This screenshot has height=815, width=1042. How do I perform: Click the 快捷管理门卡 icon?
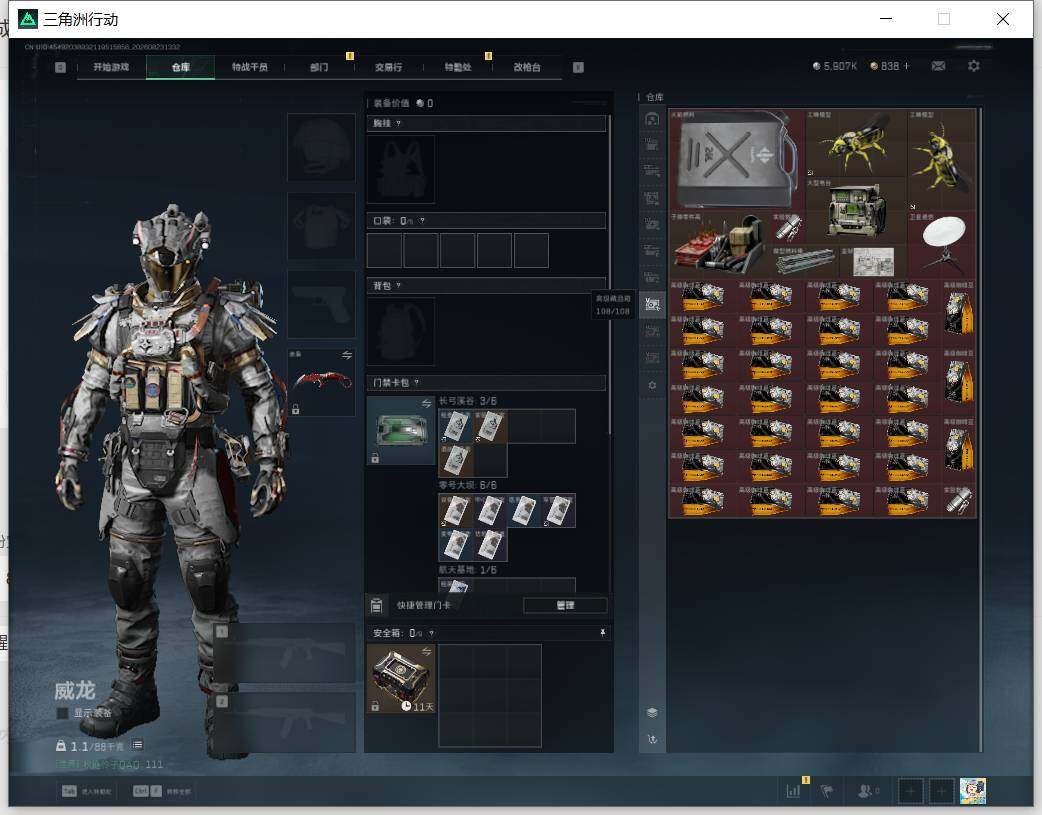[x=376, y=605]
